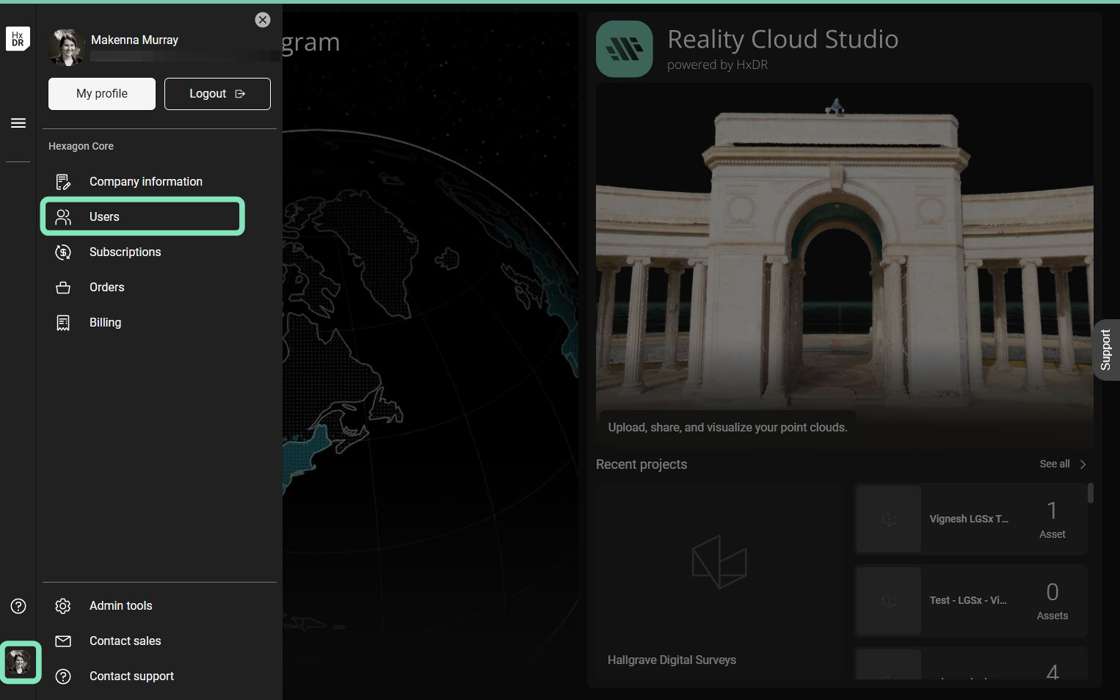This screenshot has height=700, width=1120.
Task: Open My profile
Action: [101, 94]
